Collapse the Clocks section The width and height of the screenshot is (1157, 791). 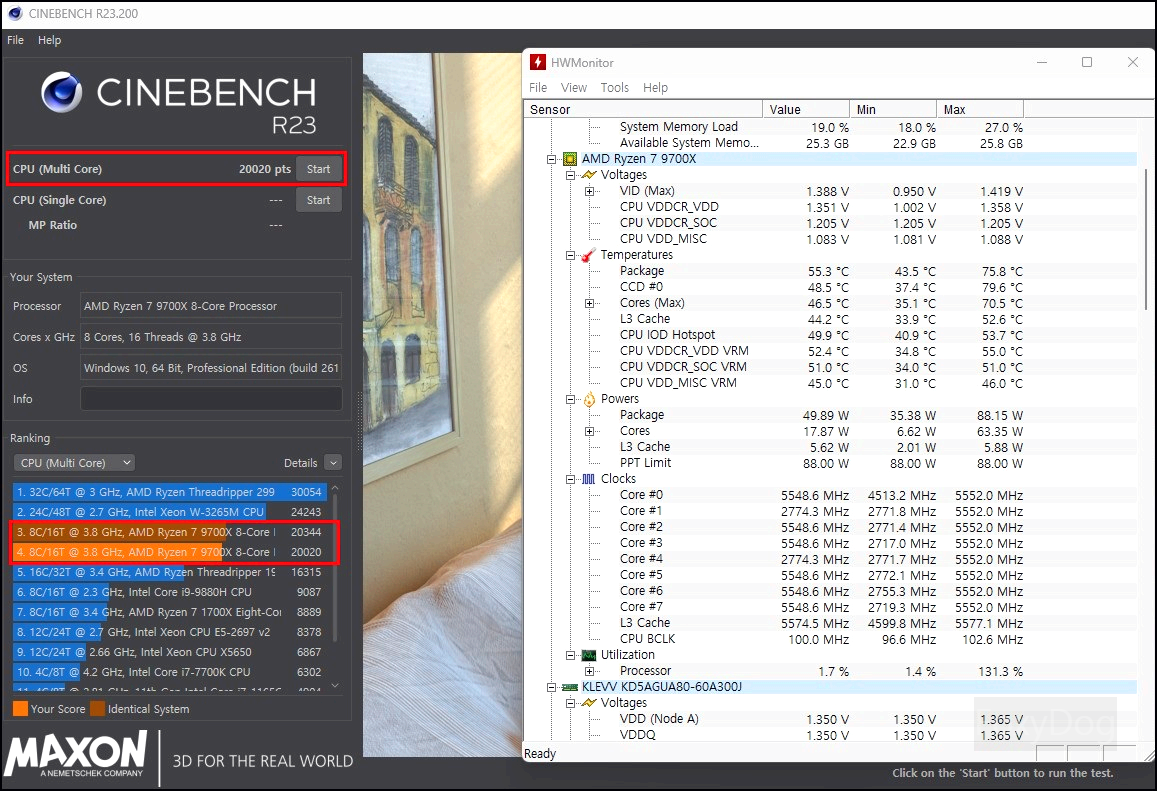[x=570, y=479]
